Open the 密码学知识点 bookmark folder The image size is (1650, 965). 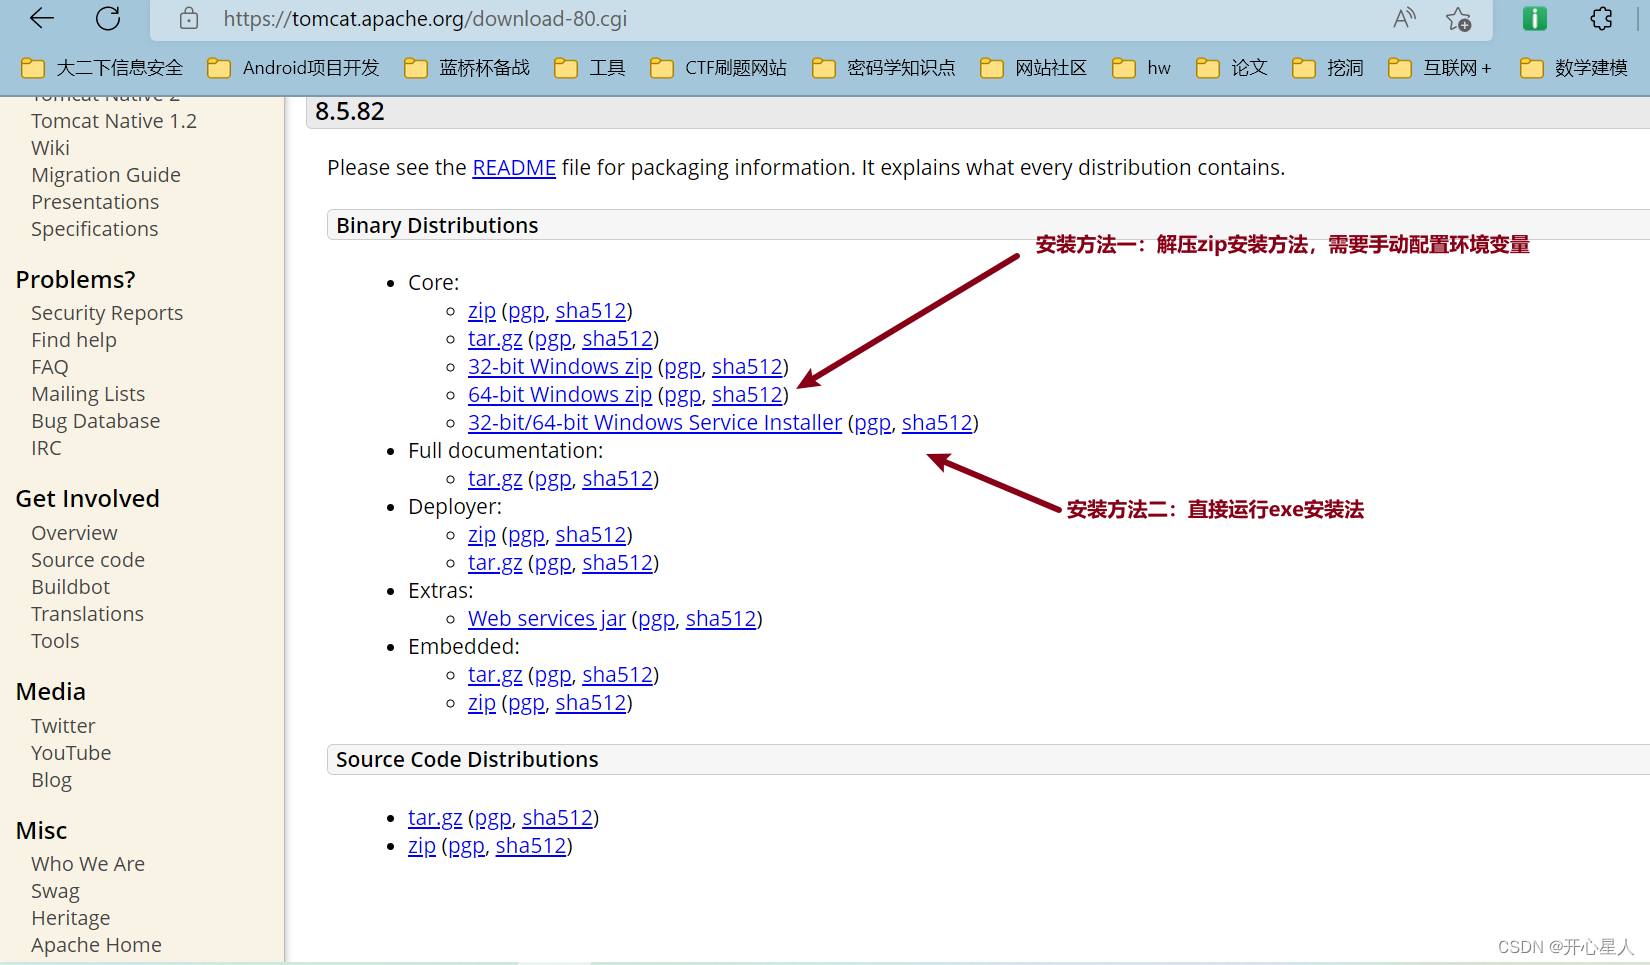[884, 68]
